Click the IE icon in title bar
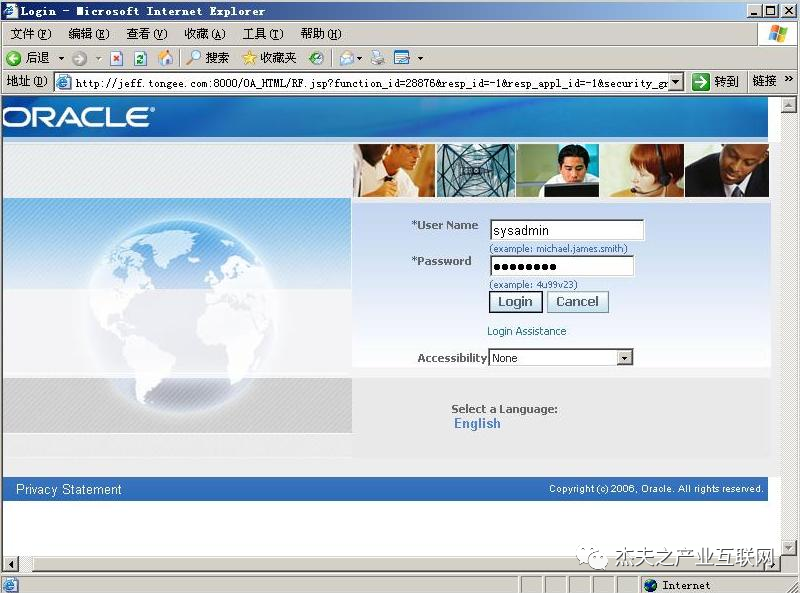Screen dimensions: 800x593 (10, 10)
